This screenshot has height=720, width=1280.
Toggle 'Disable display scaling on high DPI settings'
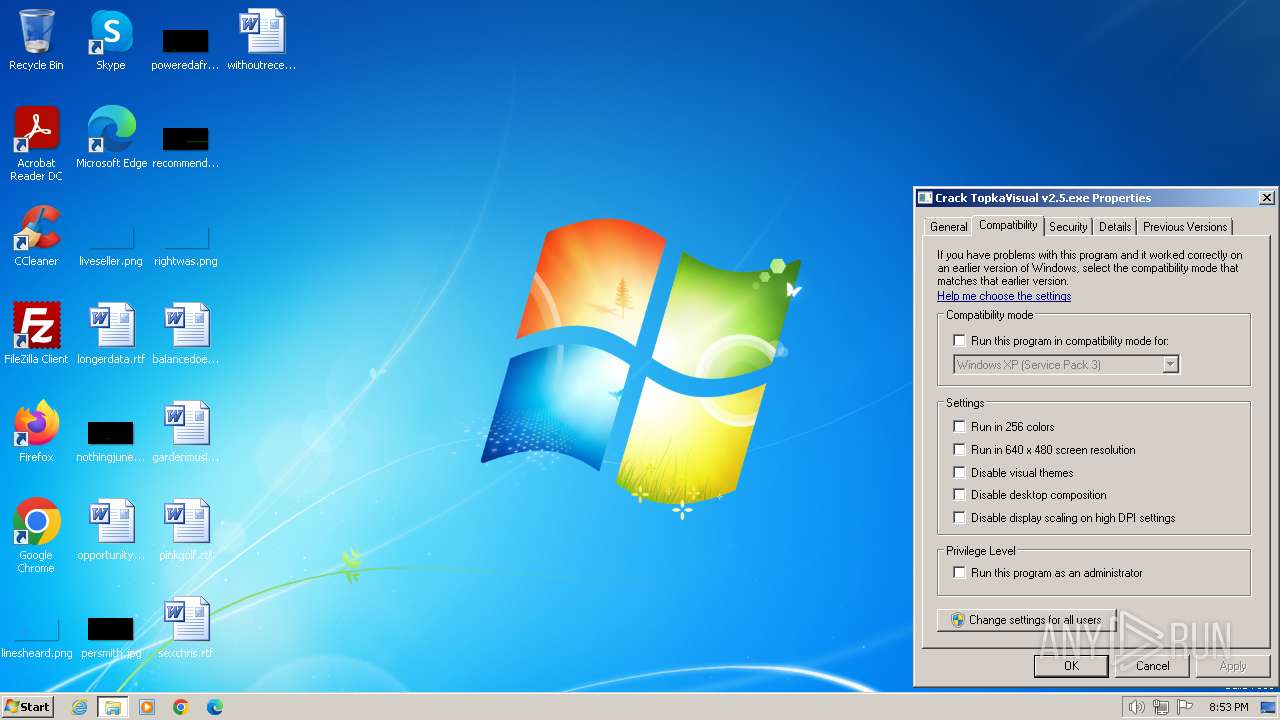[x=960, y=518]
